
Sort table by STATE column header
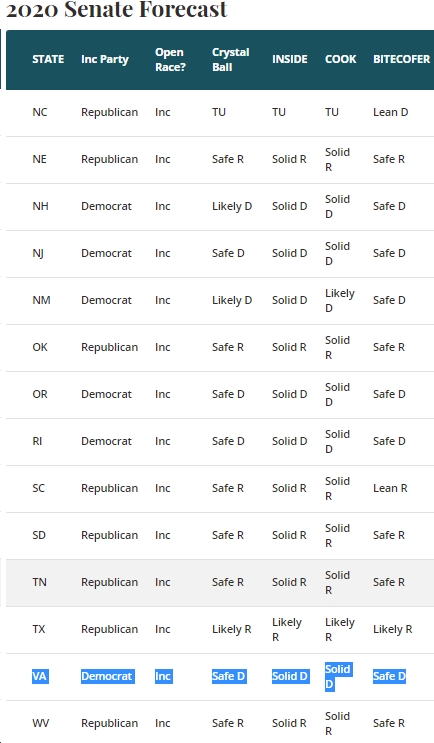[x=48, y=59]
